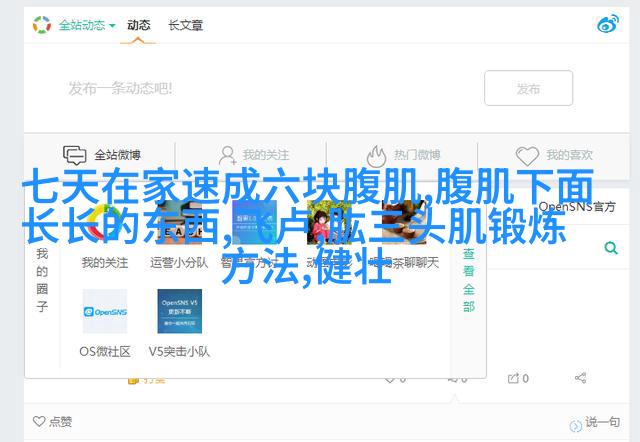Click the Weibo logo icon
The width and height of the screenshot is (640, 442).
coord(607,24)
